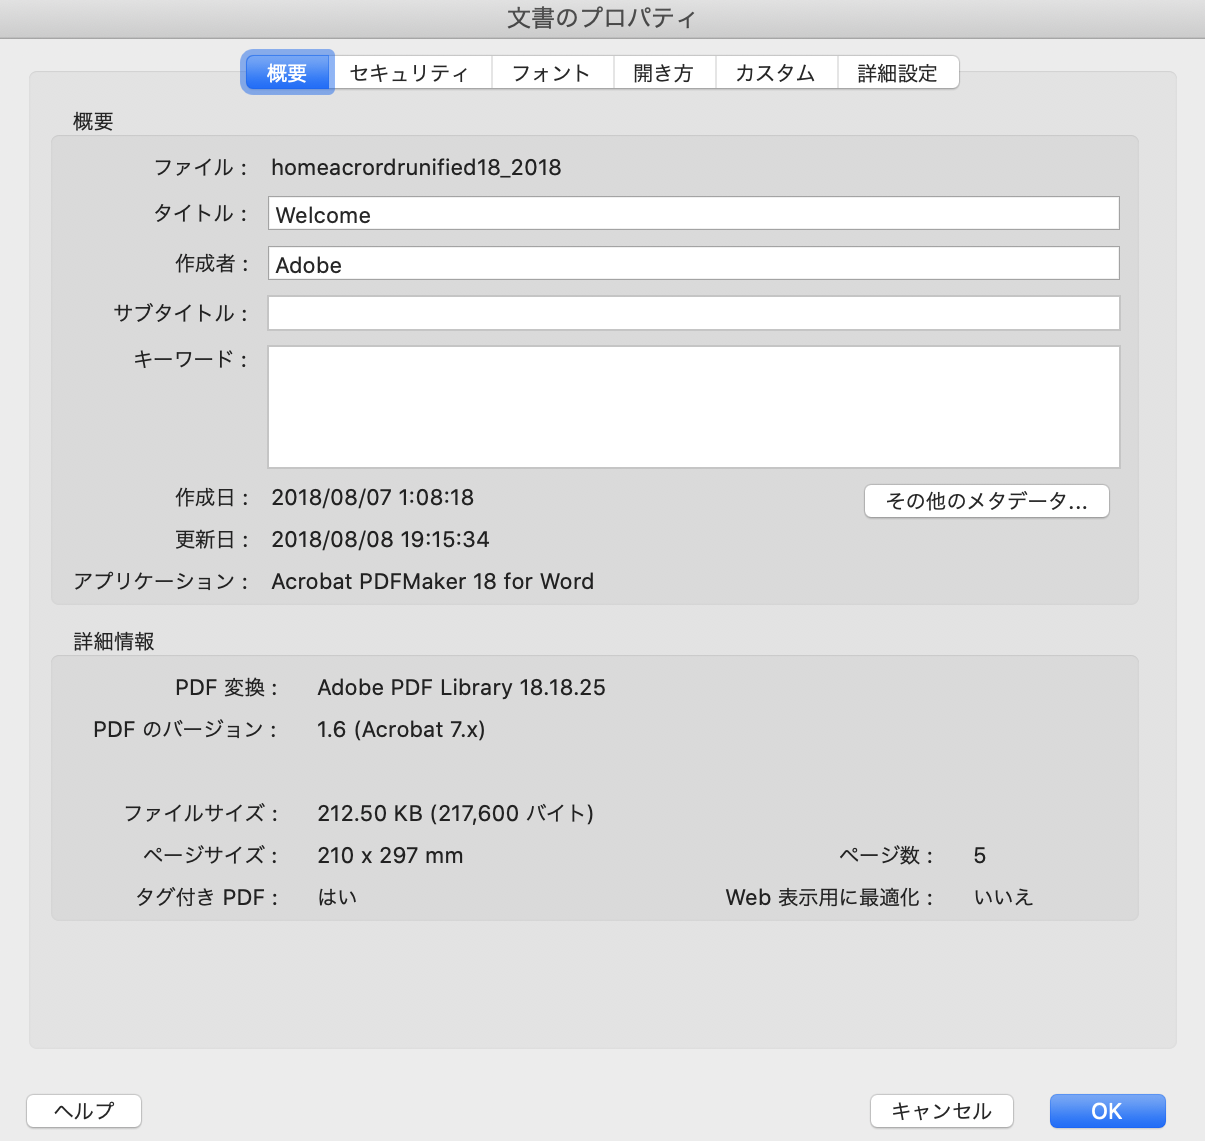This screenshot has height=1141, width=1205.
Task: Cancel with the キャンセル button
Action: tap(941, 1111)
